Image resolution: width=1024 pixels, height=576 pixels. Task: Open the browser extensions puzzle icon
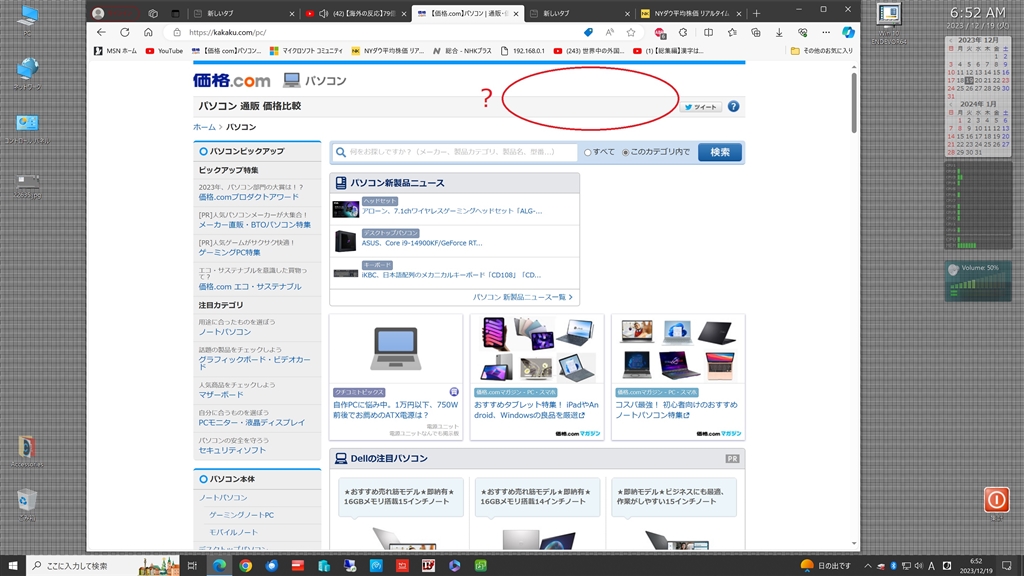pos(683,32)
